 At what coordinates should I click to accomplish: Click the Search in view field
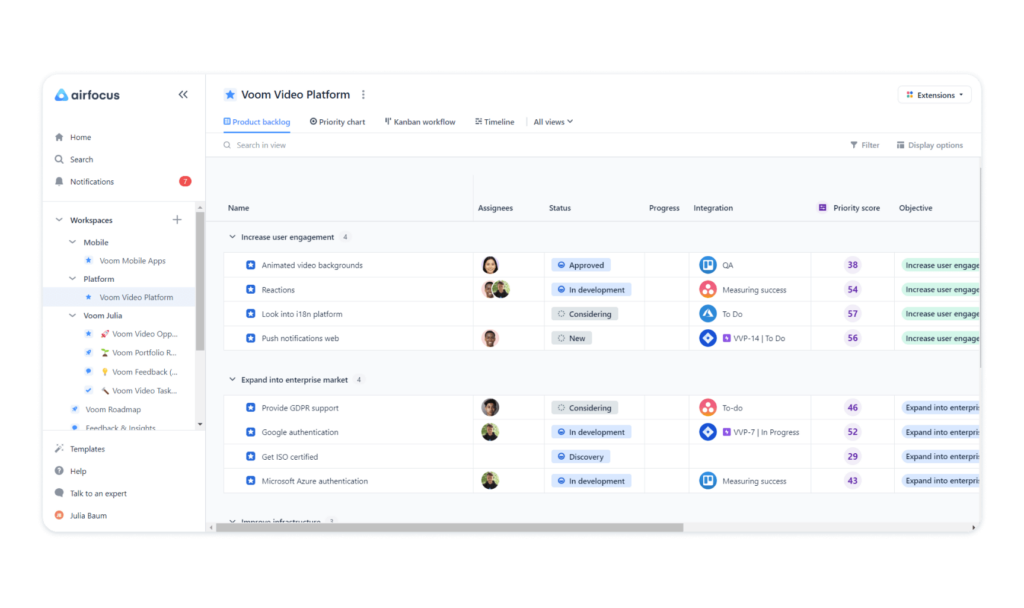[261, 146]
